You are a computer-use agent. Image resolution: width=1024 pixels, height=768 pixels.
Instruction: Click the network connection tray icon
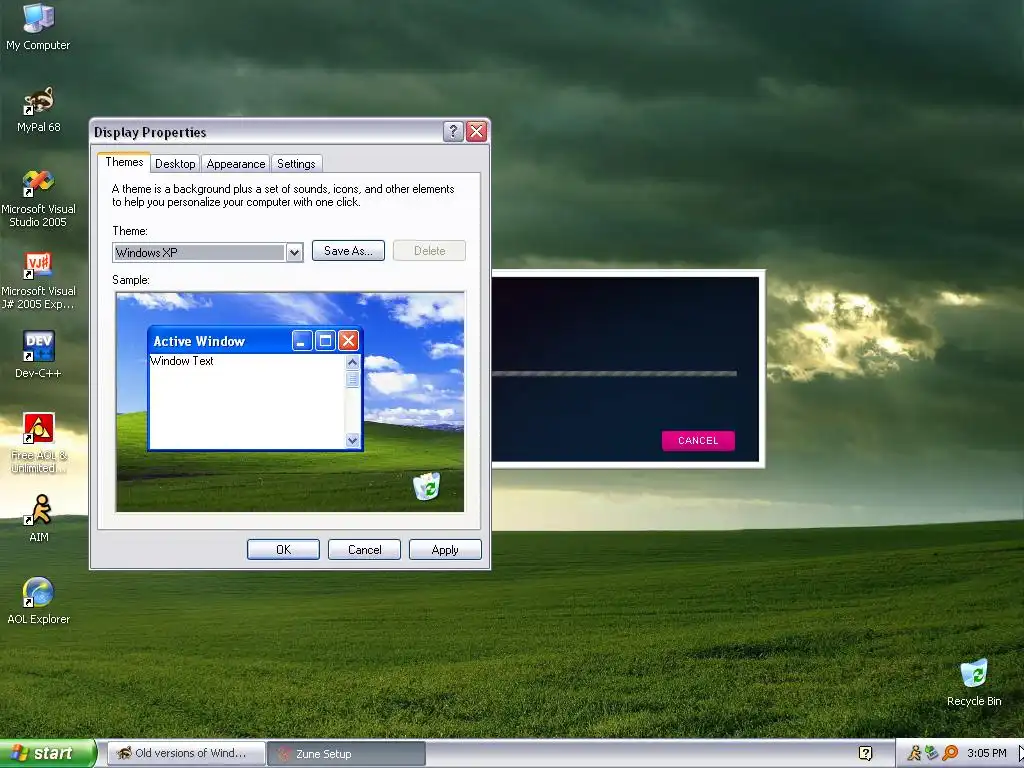tap(932, 753)
